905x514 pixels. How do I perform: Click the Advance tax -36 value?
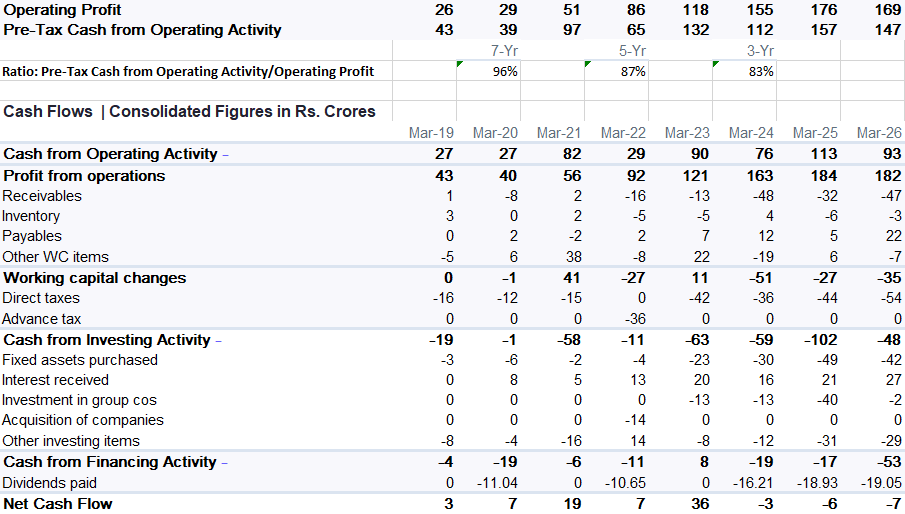pyautogui.click(x=635, y=319)
